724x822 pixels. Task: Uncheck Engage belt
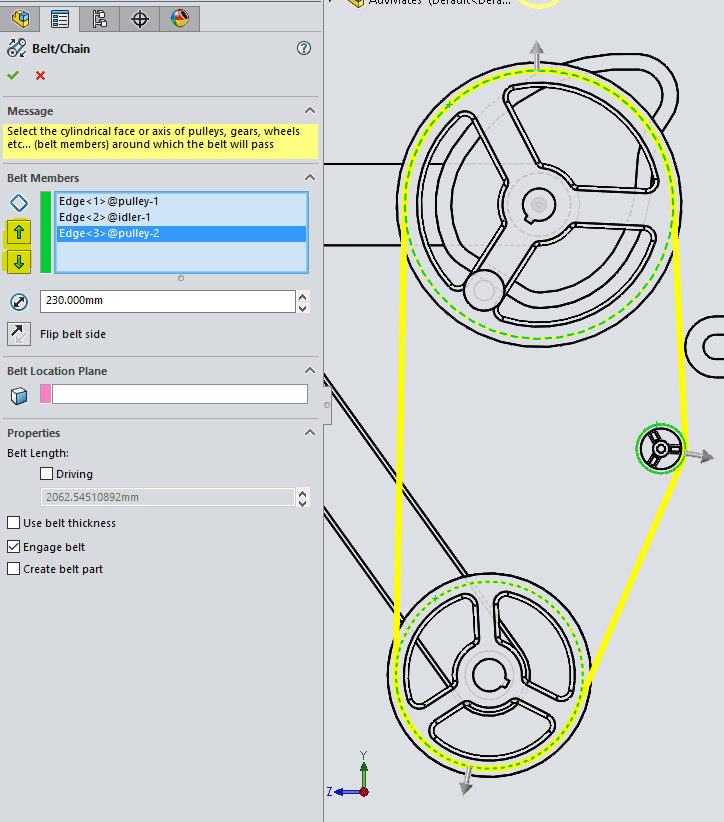(x=14, y=547)
